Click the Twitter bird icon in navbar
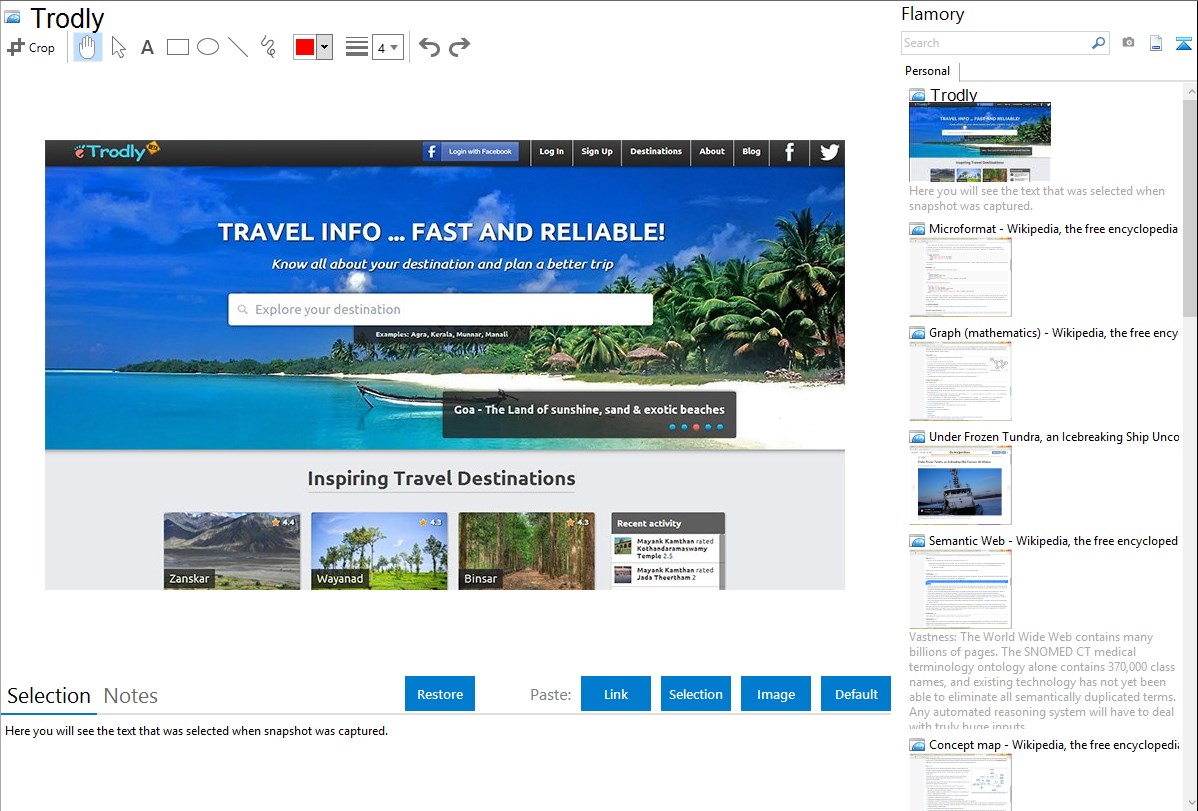Viewport: 1198px width, 811px height. pos(829,152)
